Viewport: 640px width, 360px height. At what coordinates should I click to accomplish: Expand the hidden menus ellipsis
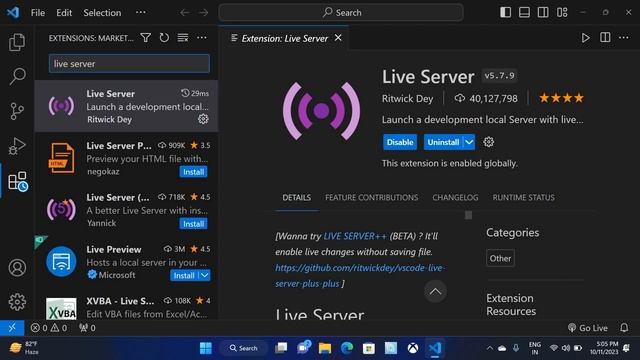coord(140,12)
